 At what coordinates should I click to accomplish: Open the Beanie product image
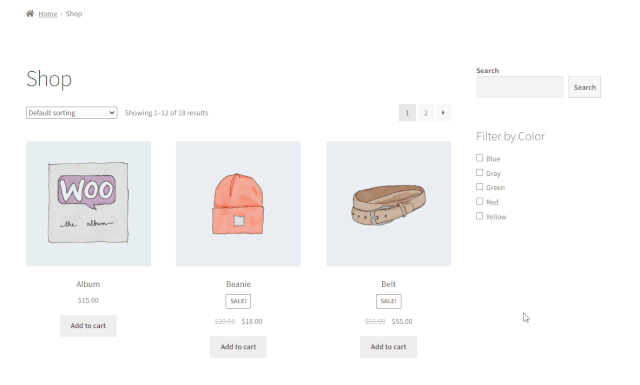coord(238,204)
